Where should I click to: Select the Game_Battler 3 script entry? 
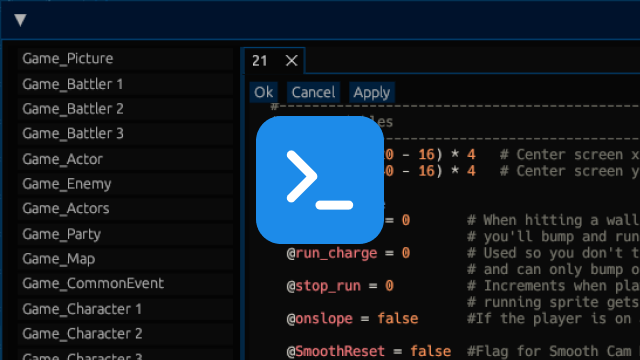coord(125,134)
